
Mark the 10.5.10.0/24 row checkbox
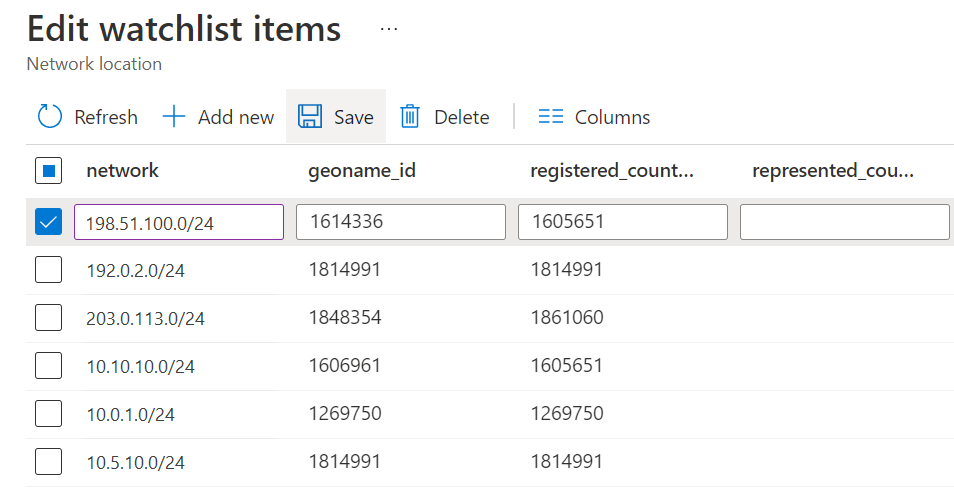point(48,462)
